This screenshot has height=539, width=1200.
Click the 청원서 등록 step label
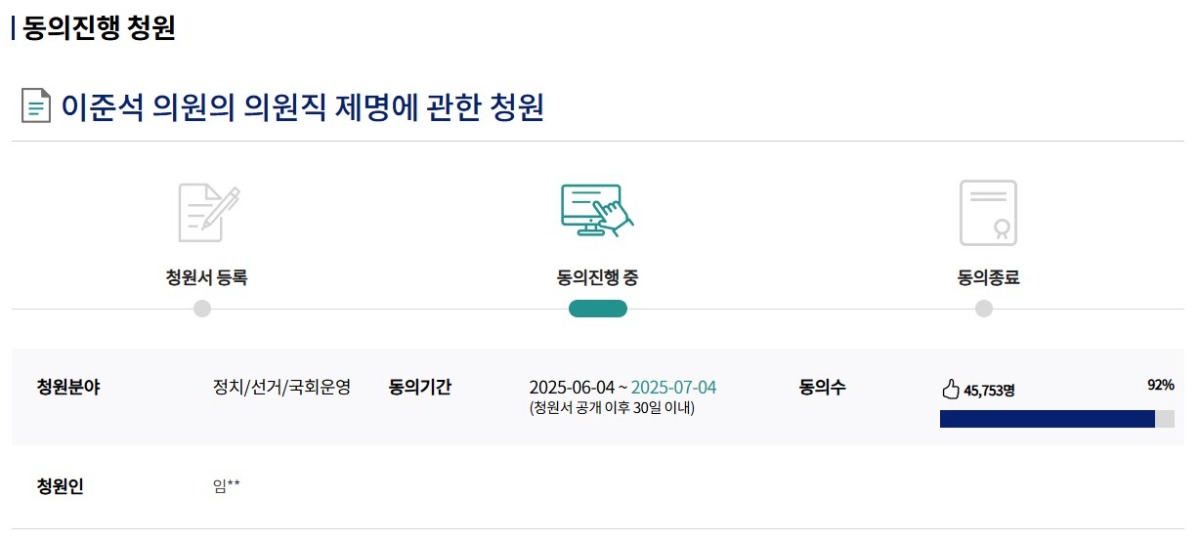206,278
